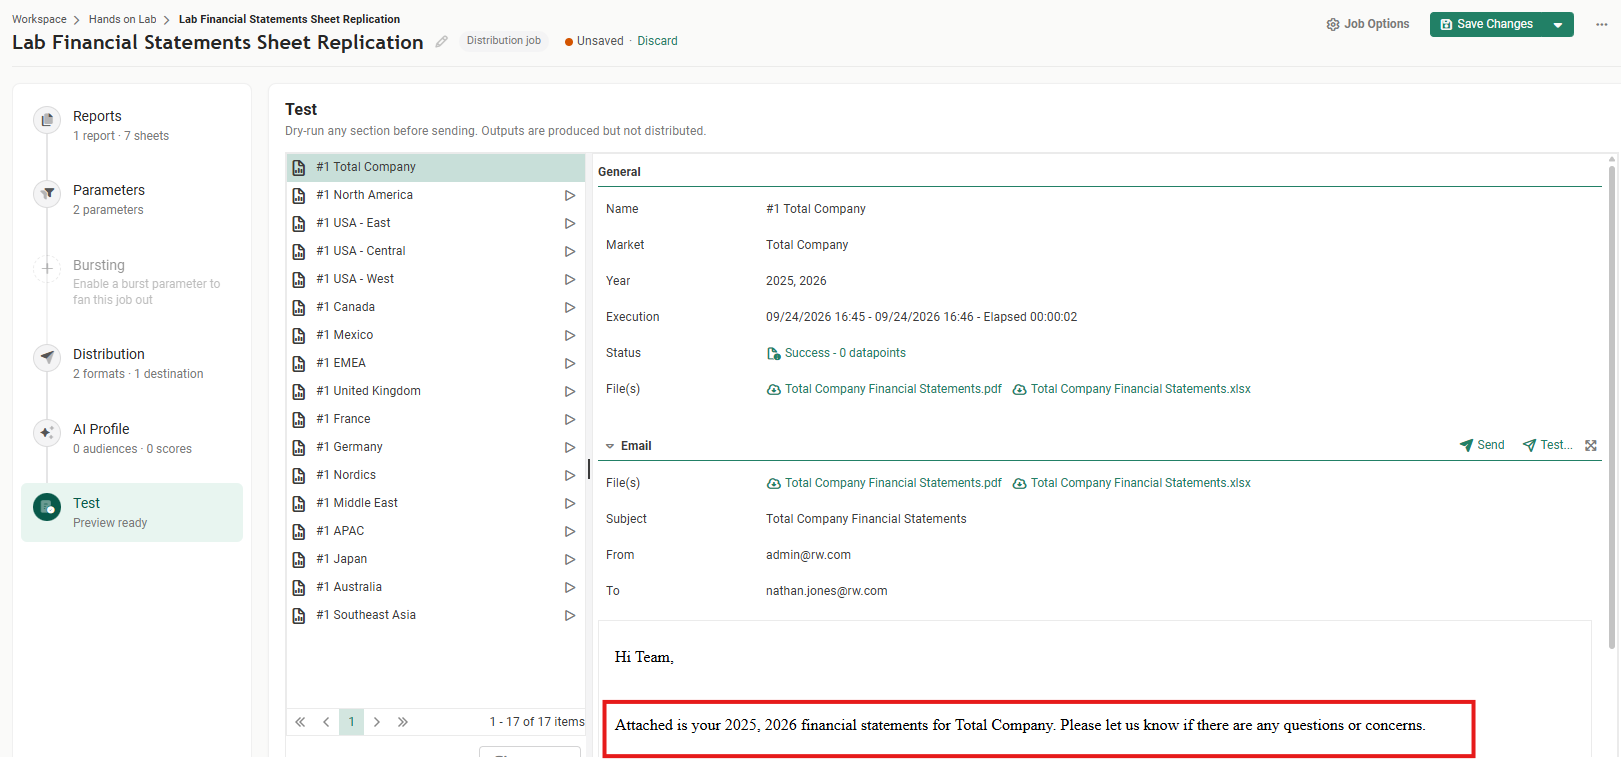Open the Bursting step
The image size is (1621, 759).
click(132, 281)
